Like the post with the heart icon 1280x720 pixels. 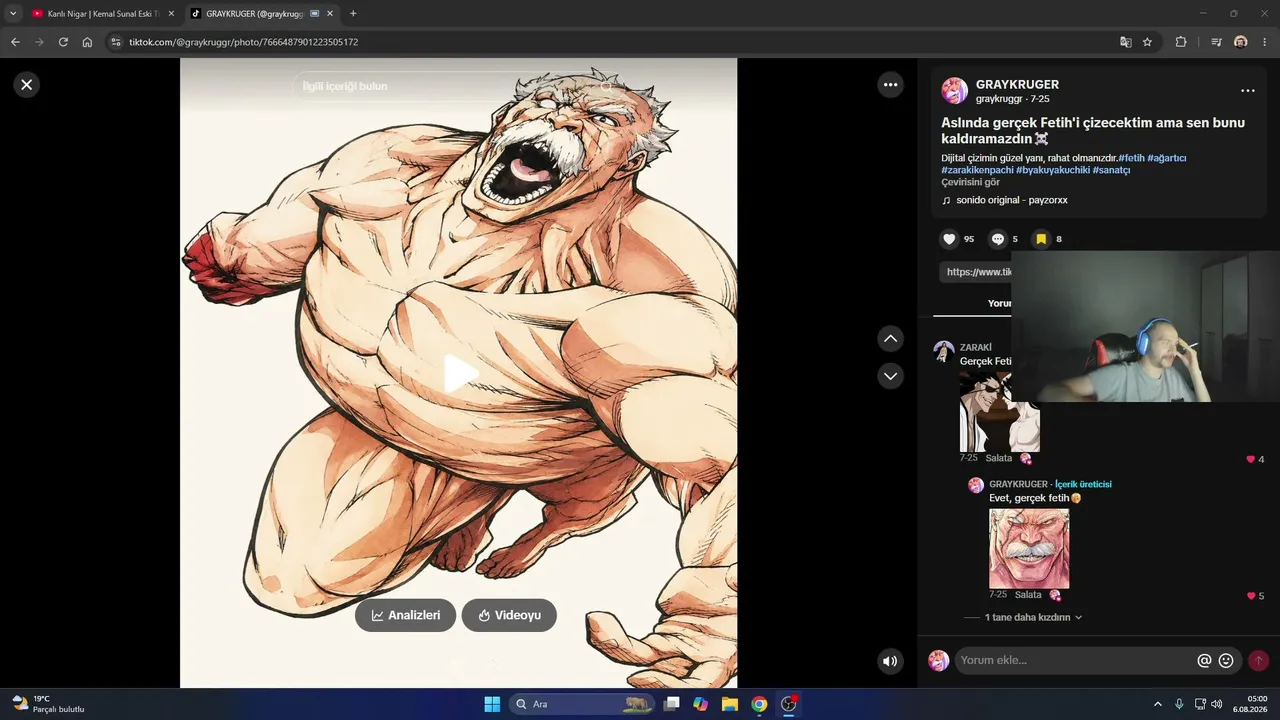(x=949, y=239)
